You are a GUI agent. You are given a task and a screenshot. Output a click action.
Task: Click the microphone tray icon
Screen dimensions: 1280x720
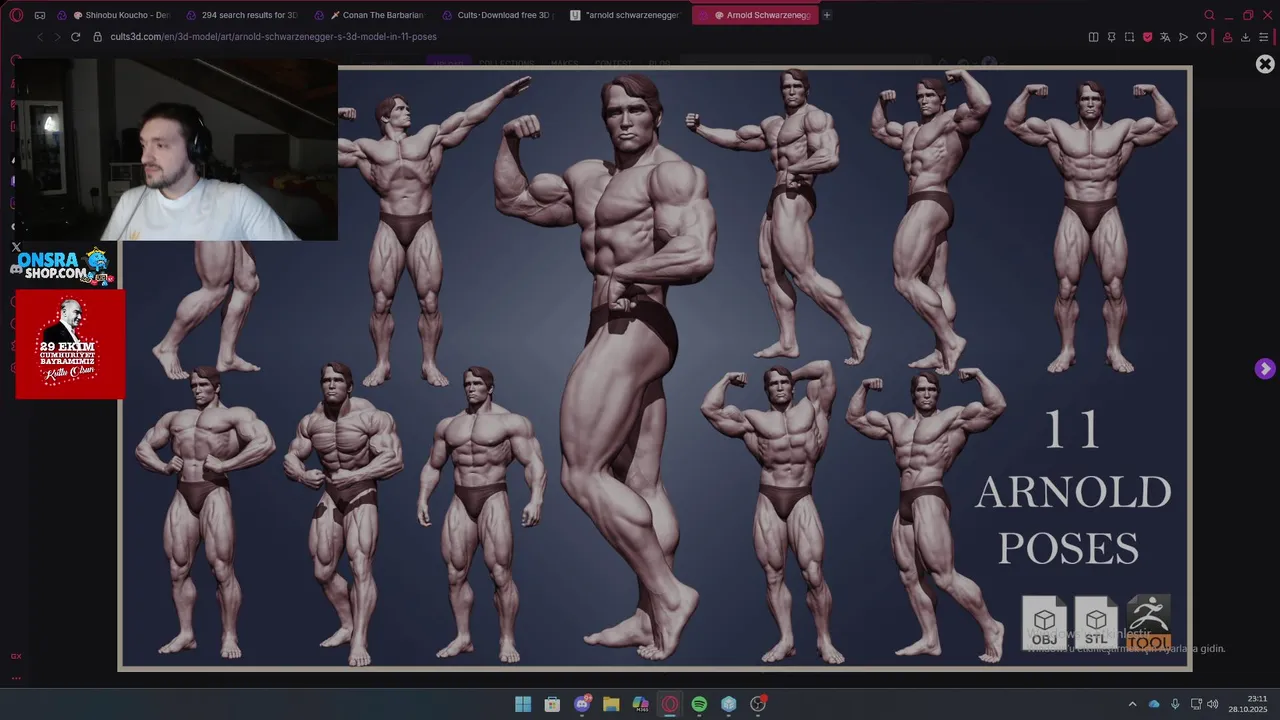pos(1175,704)
